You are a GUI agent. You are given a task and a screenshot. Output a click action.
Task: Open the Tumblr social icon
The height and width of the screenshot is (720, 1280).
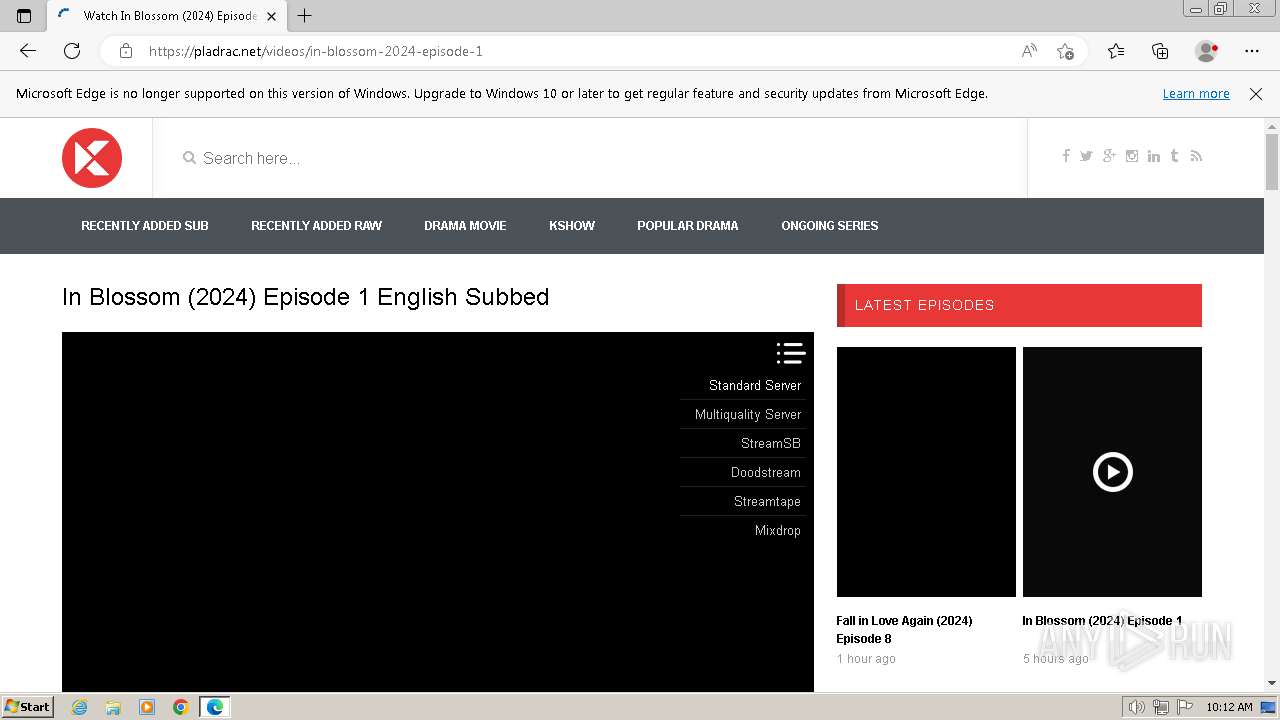coord(1174,156)
